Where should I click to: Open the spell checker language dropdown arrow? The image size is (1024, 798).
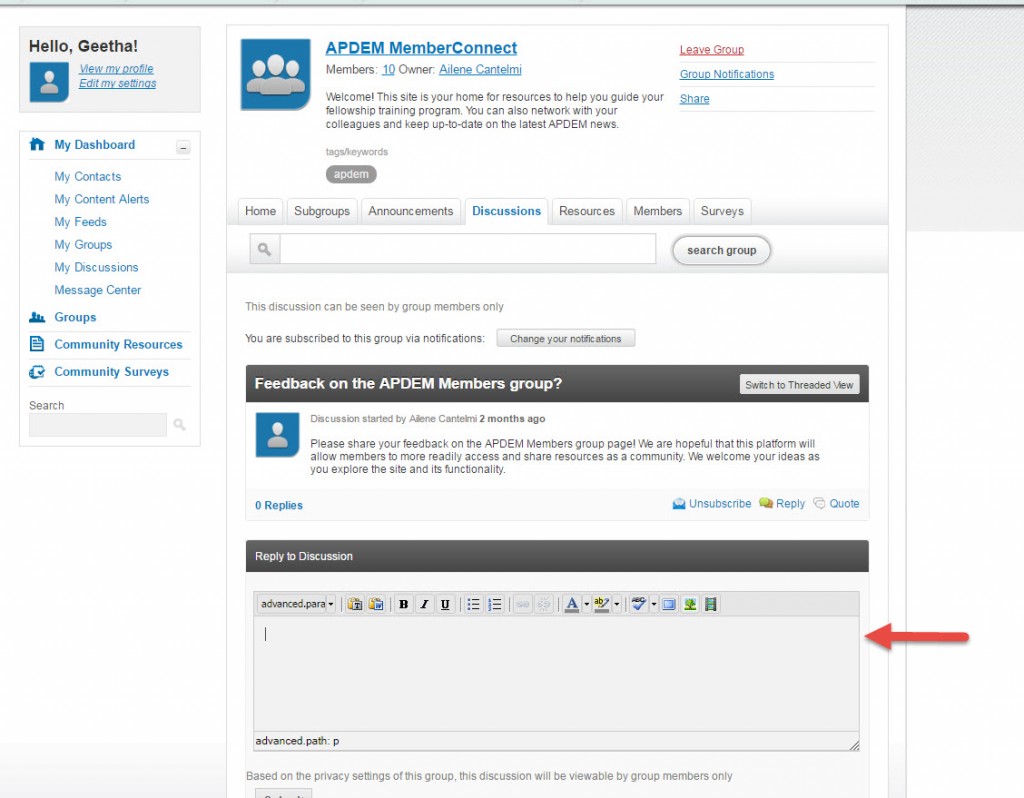point(654,604)
